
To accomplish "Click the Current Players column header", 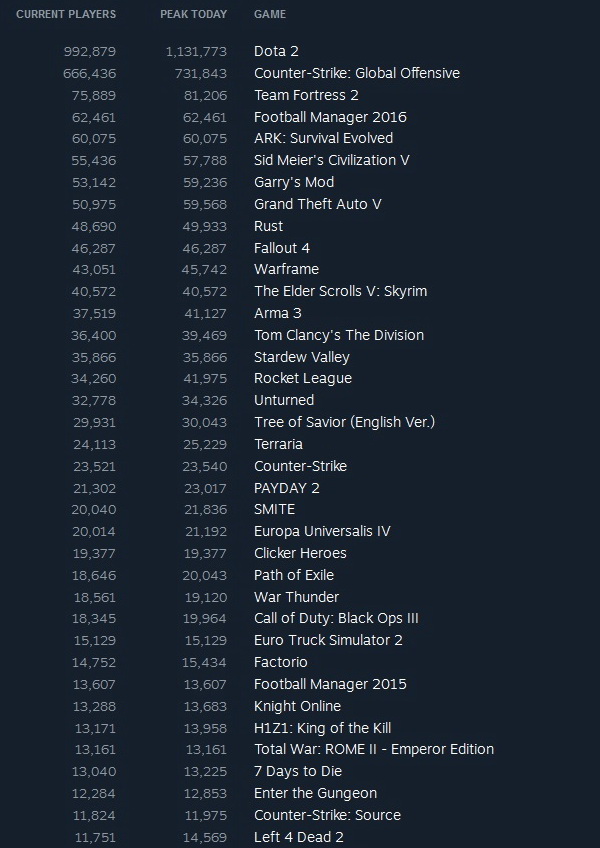I will click(x=66, y=15).
